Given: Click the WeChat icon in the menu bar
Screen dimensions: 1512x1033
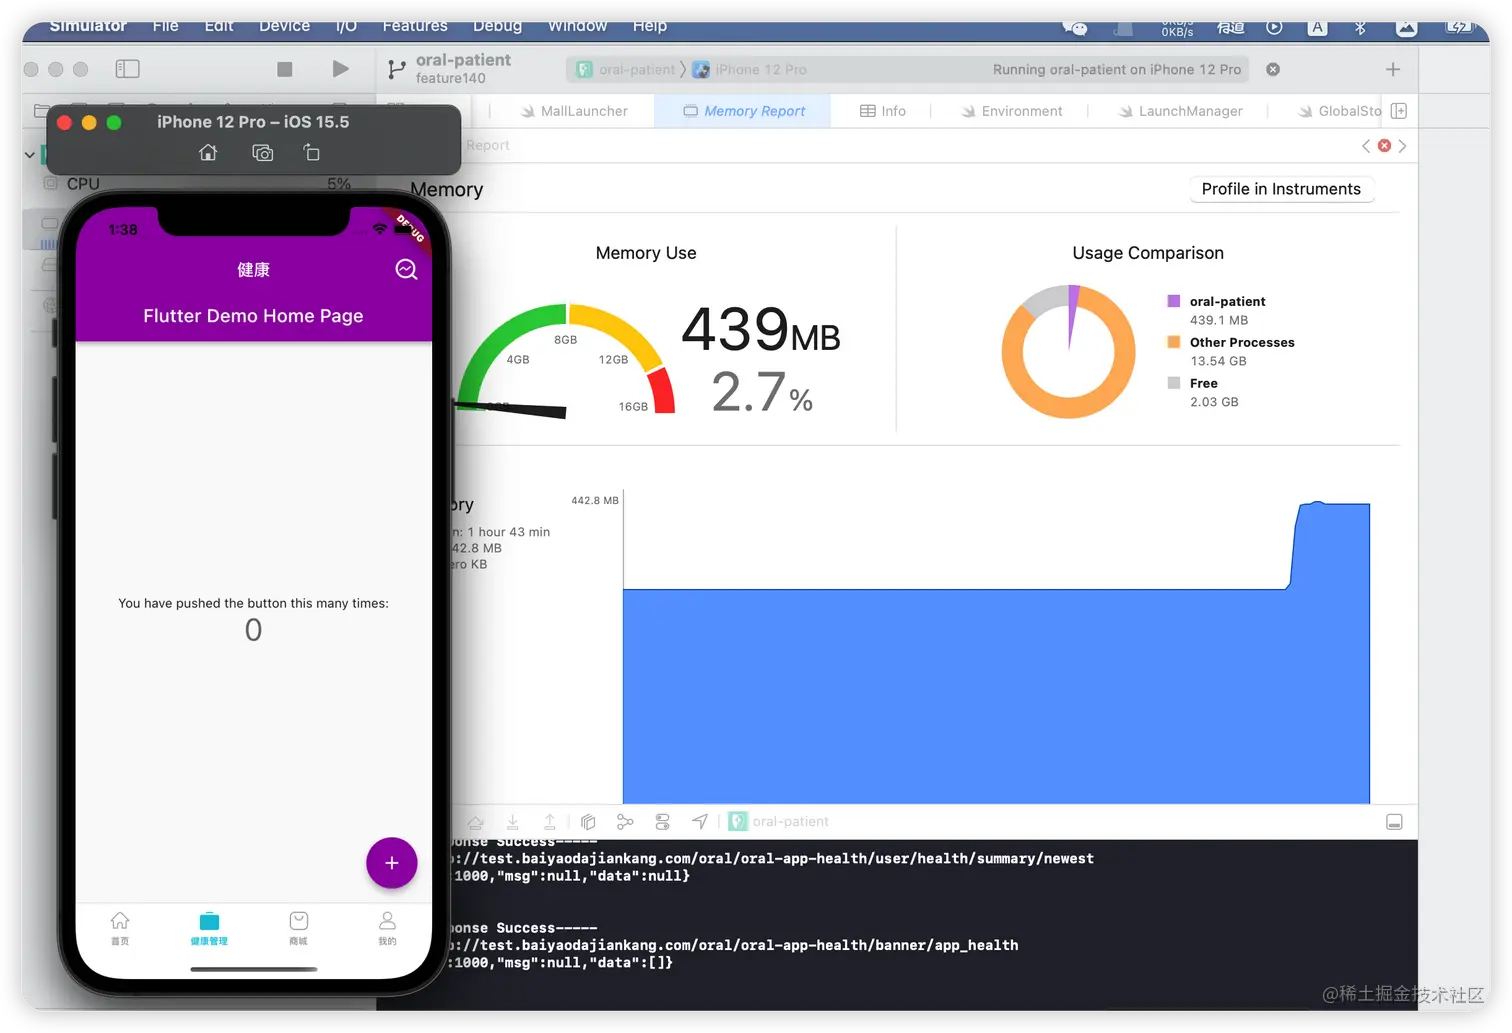Looking at the screenshot, I should coord(1075,28).
